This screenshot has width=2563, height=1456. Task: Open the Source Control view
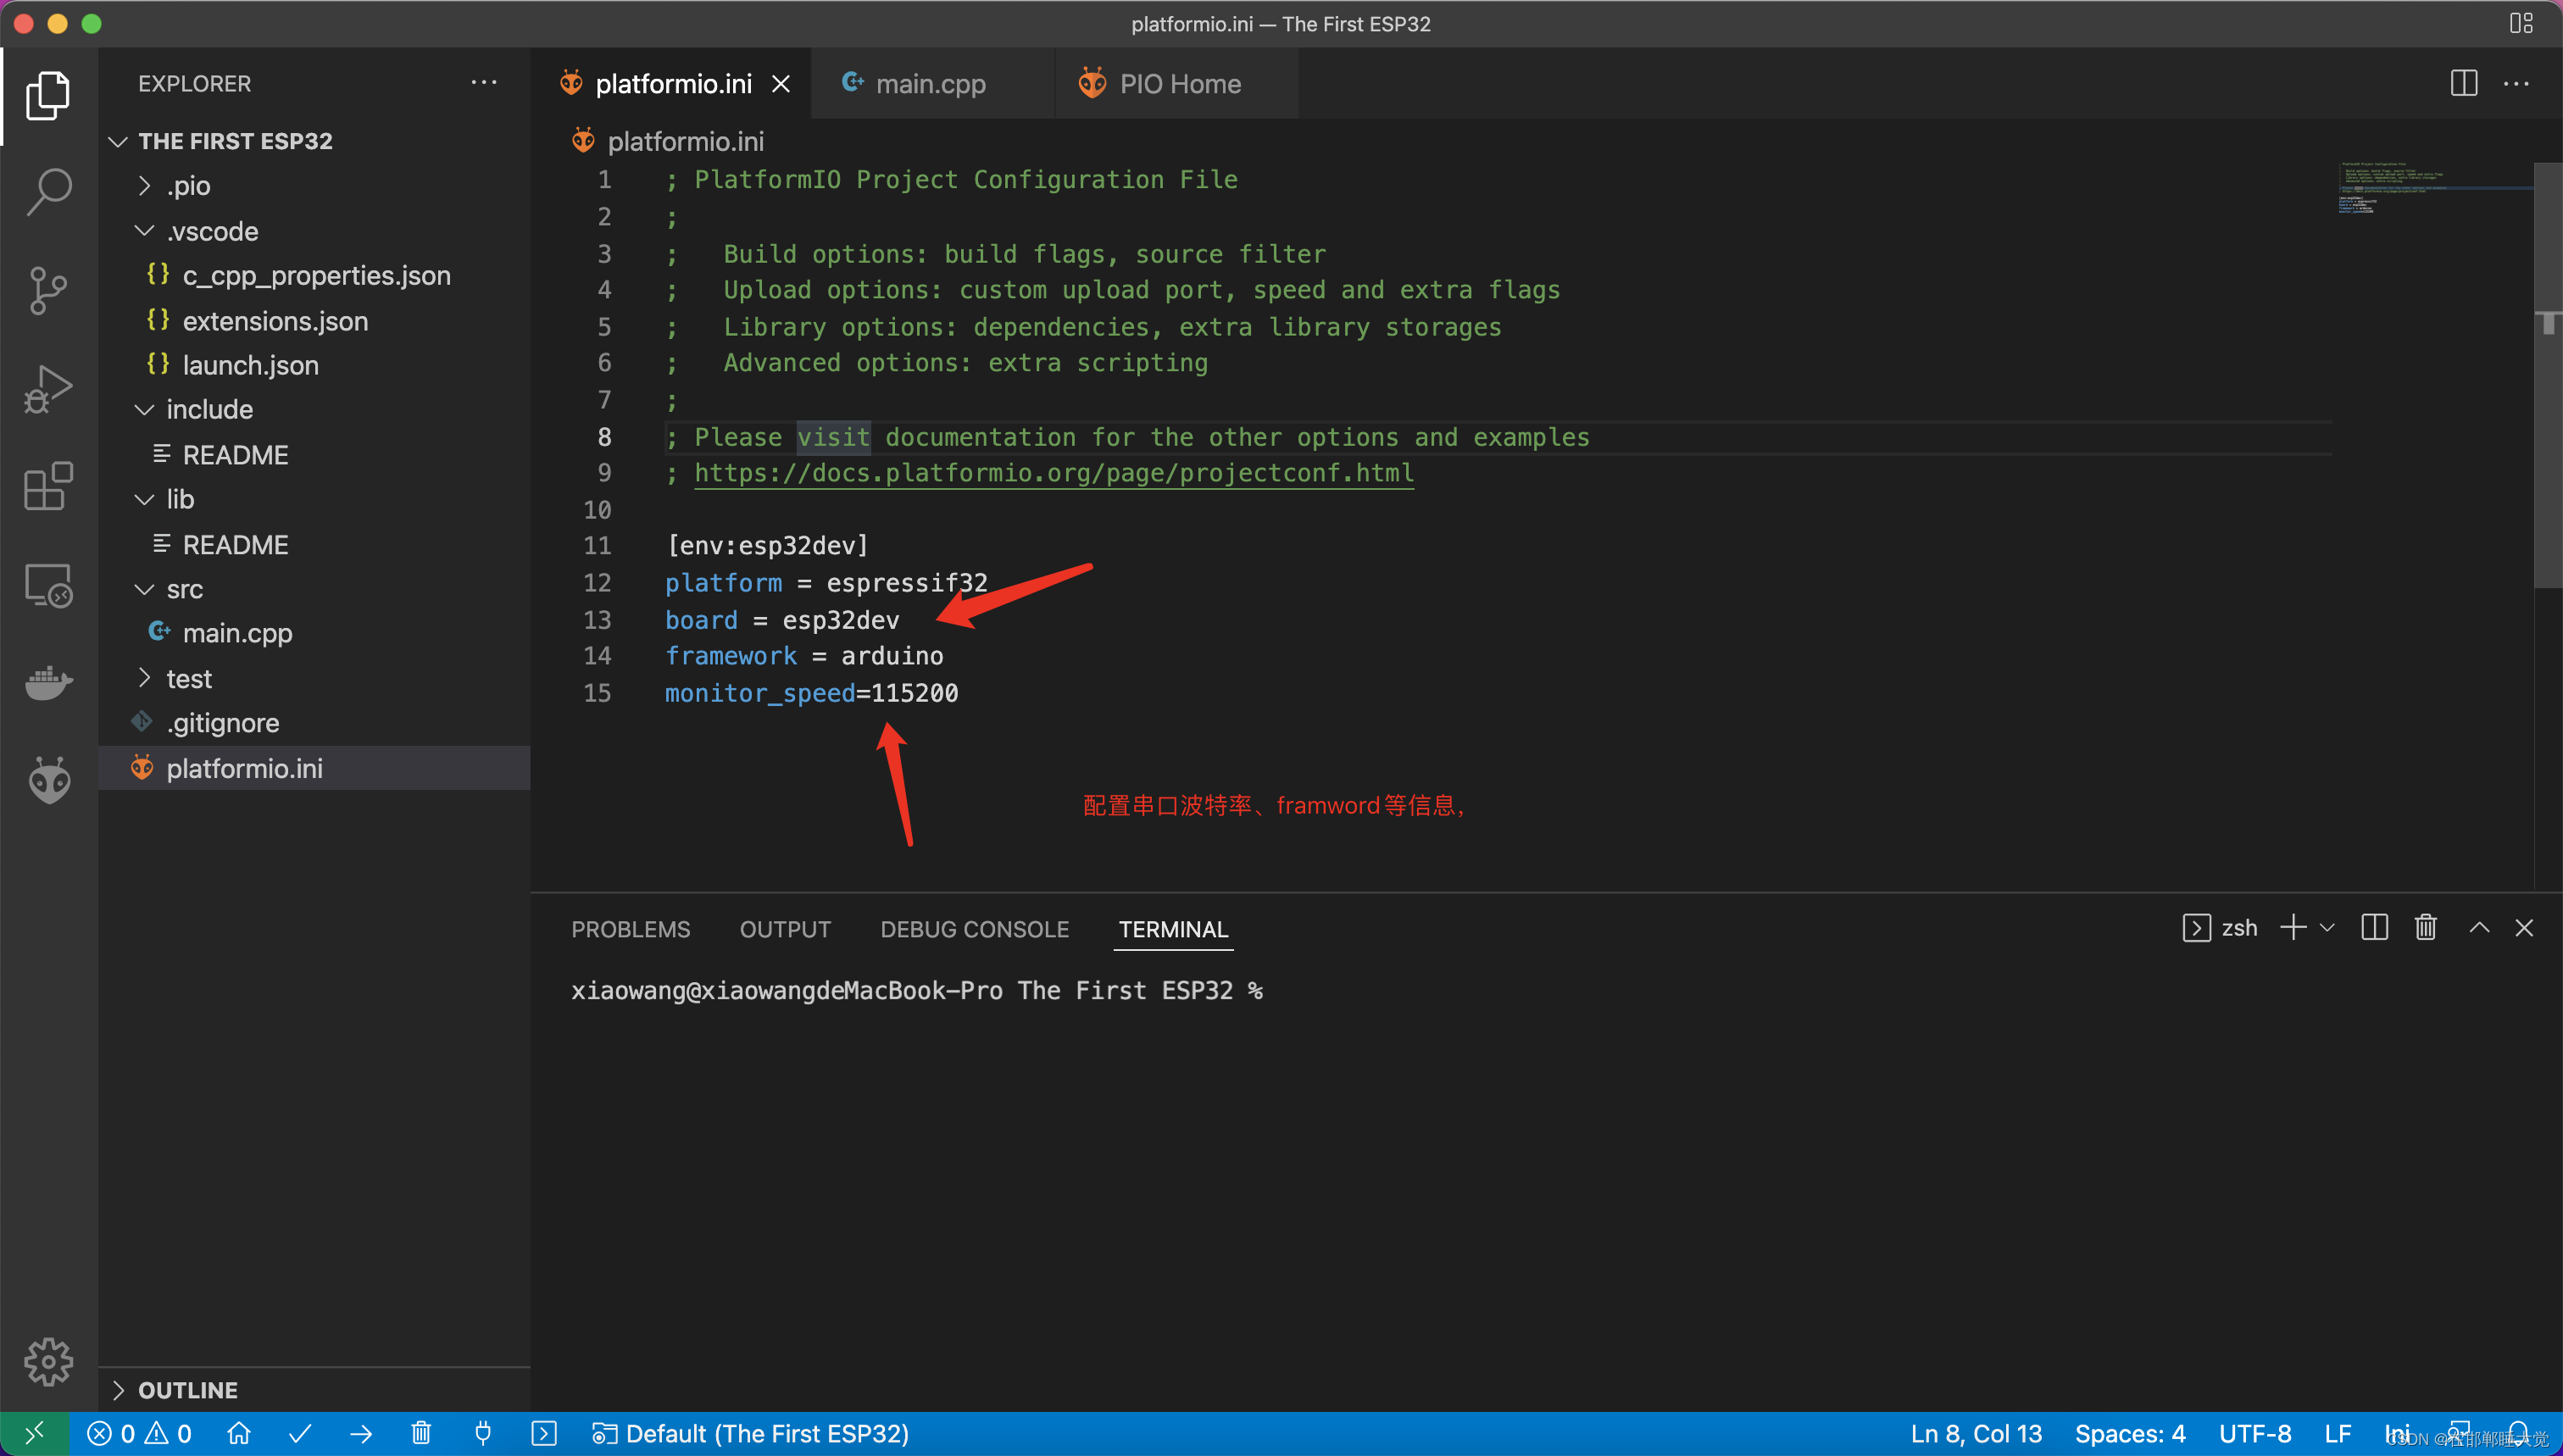(48, 290)
